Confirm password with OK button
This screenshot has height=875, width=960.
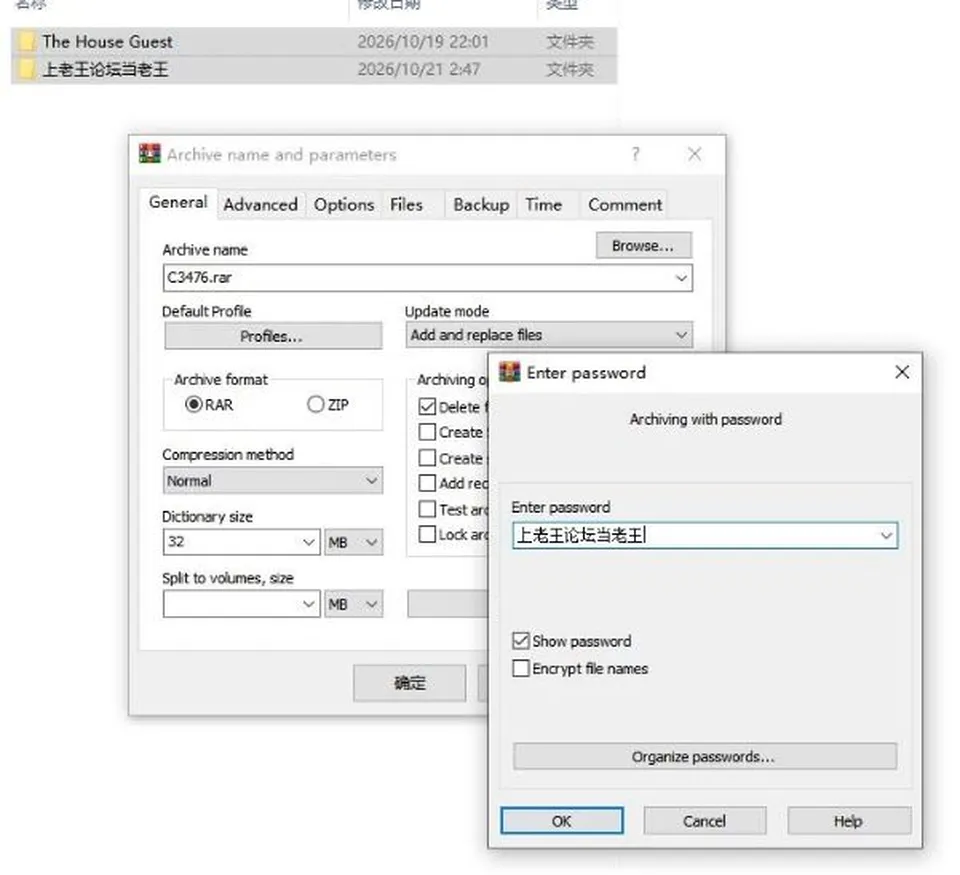pyautogui.click(x=561, y=821)
